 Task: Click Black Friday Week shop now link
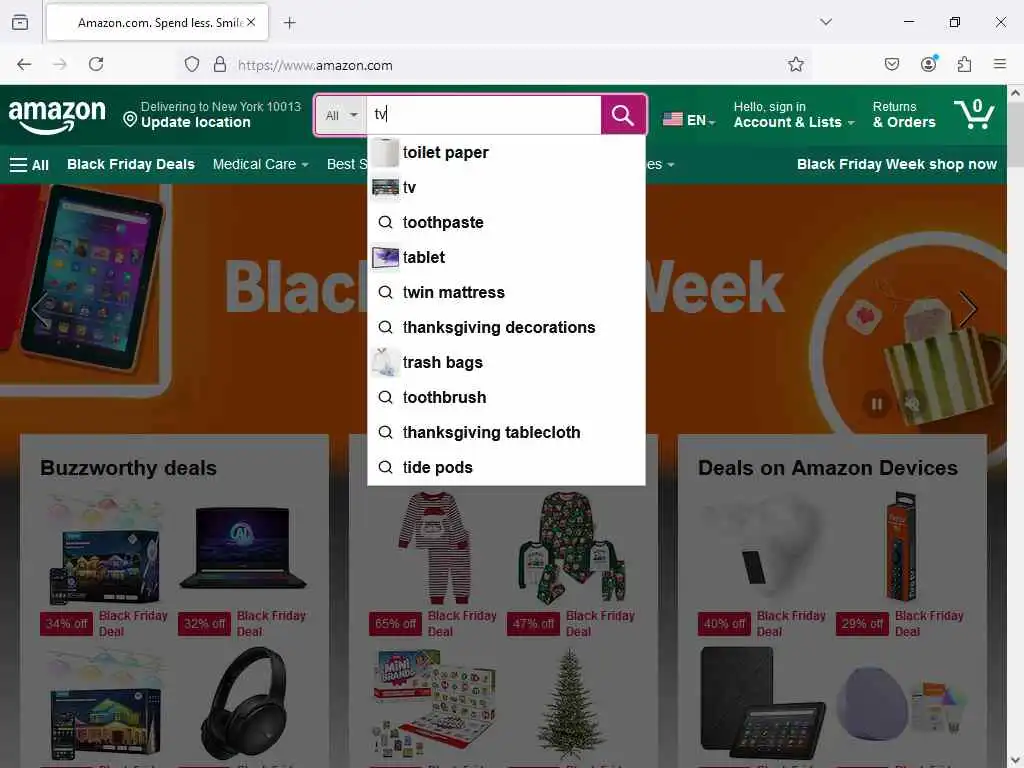point(897,165)
